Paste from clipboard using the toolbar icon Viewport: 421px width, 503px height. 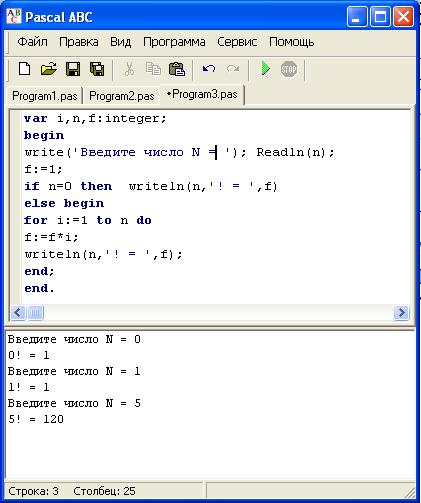(x=177, y=69)
